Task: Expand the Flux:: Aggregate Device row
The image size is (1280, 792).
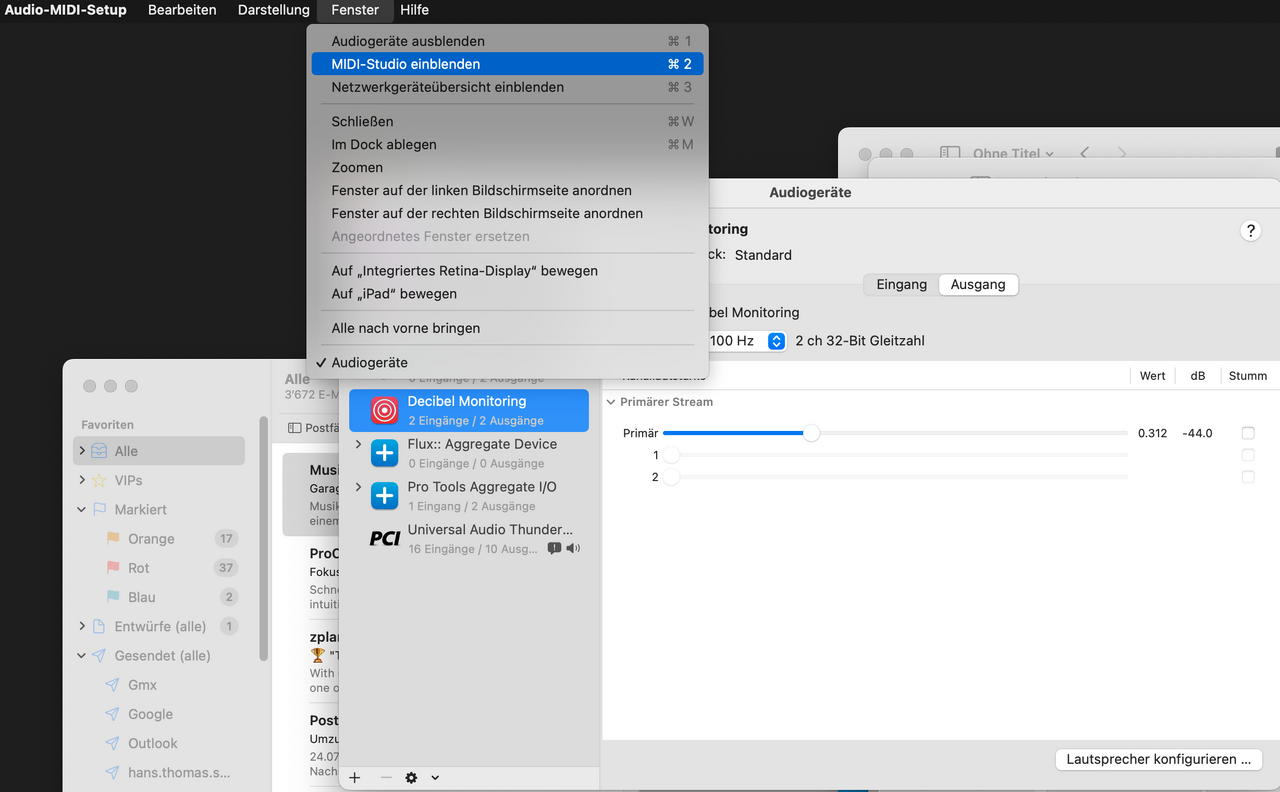Action: pos(359,444)
